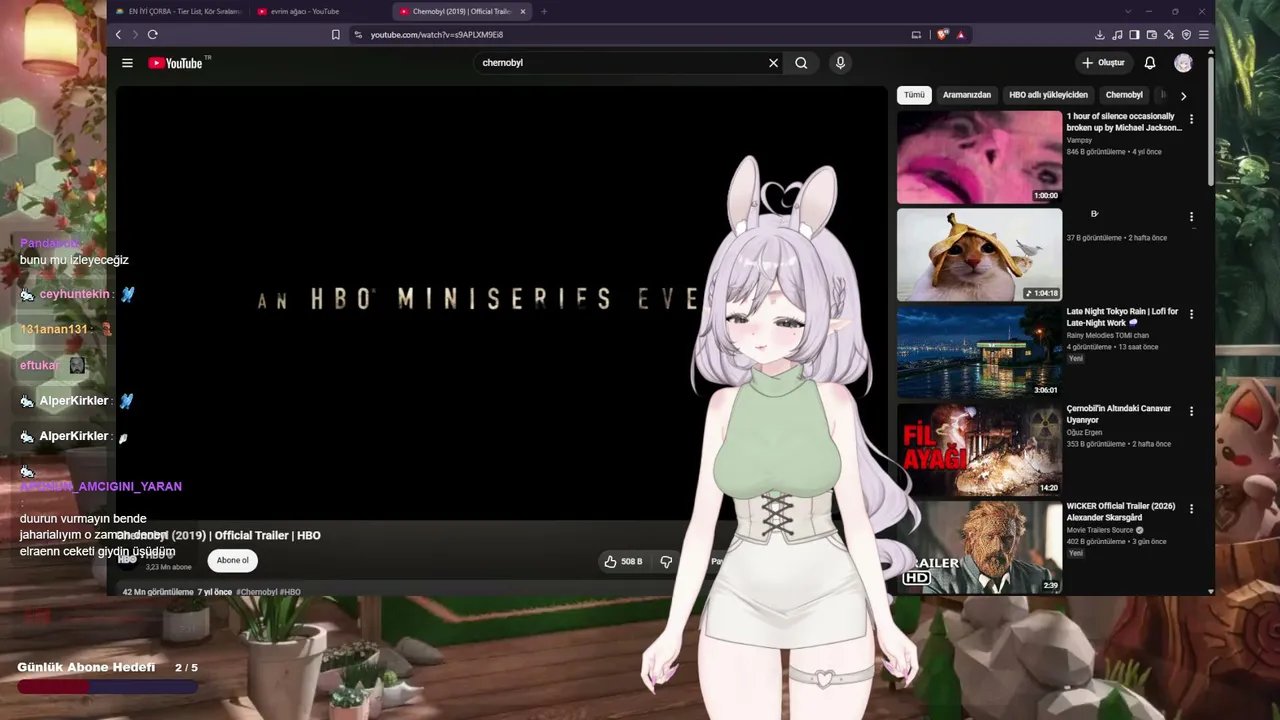Open options for the banana cat video
The image size is (1280, 720).
click(x=1191, y=217)
